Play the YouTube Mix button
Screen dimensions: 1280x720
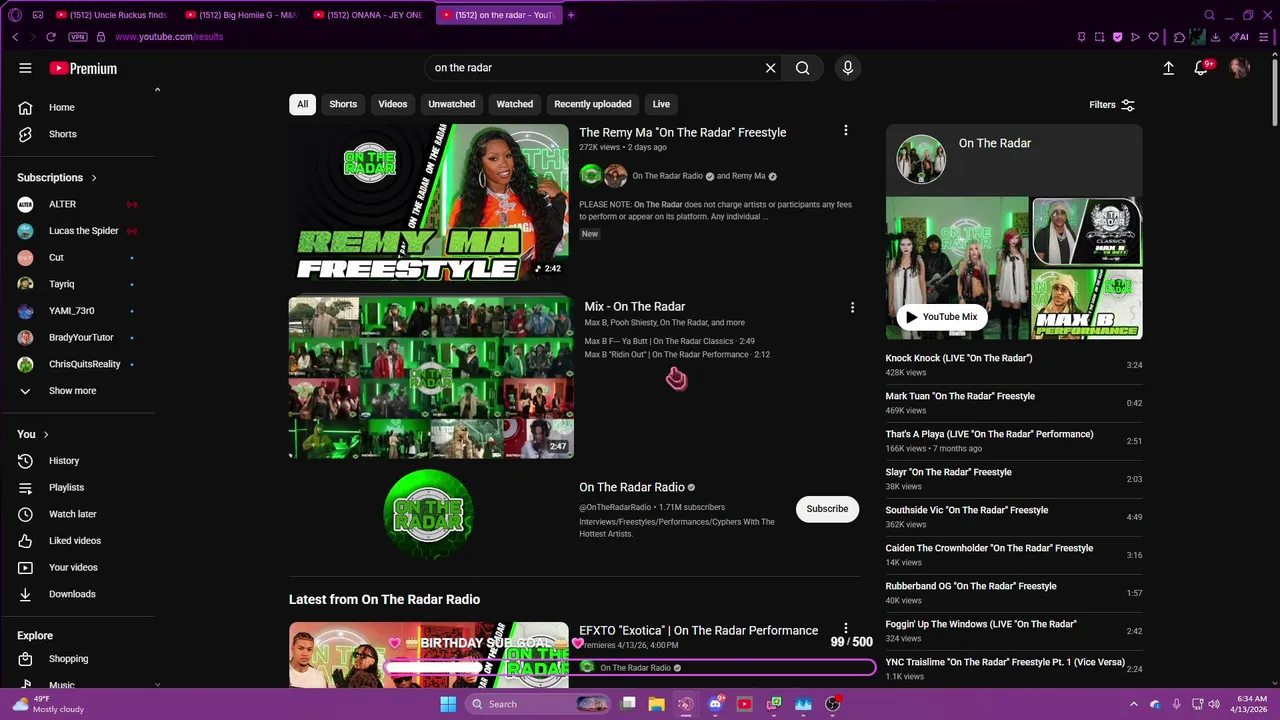pyautogui.click(x=941, y=317)
